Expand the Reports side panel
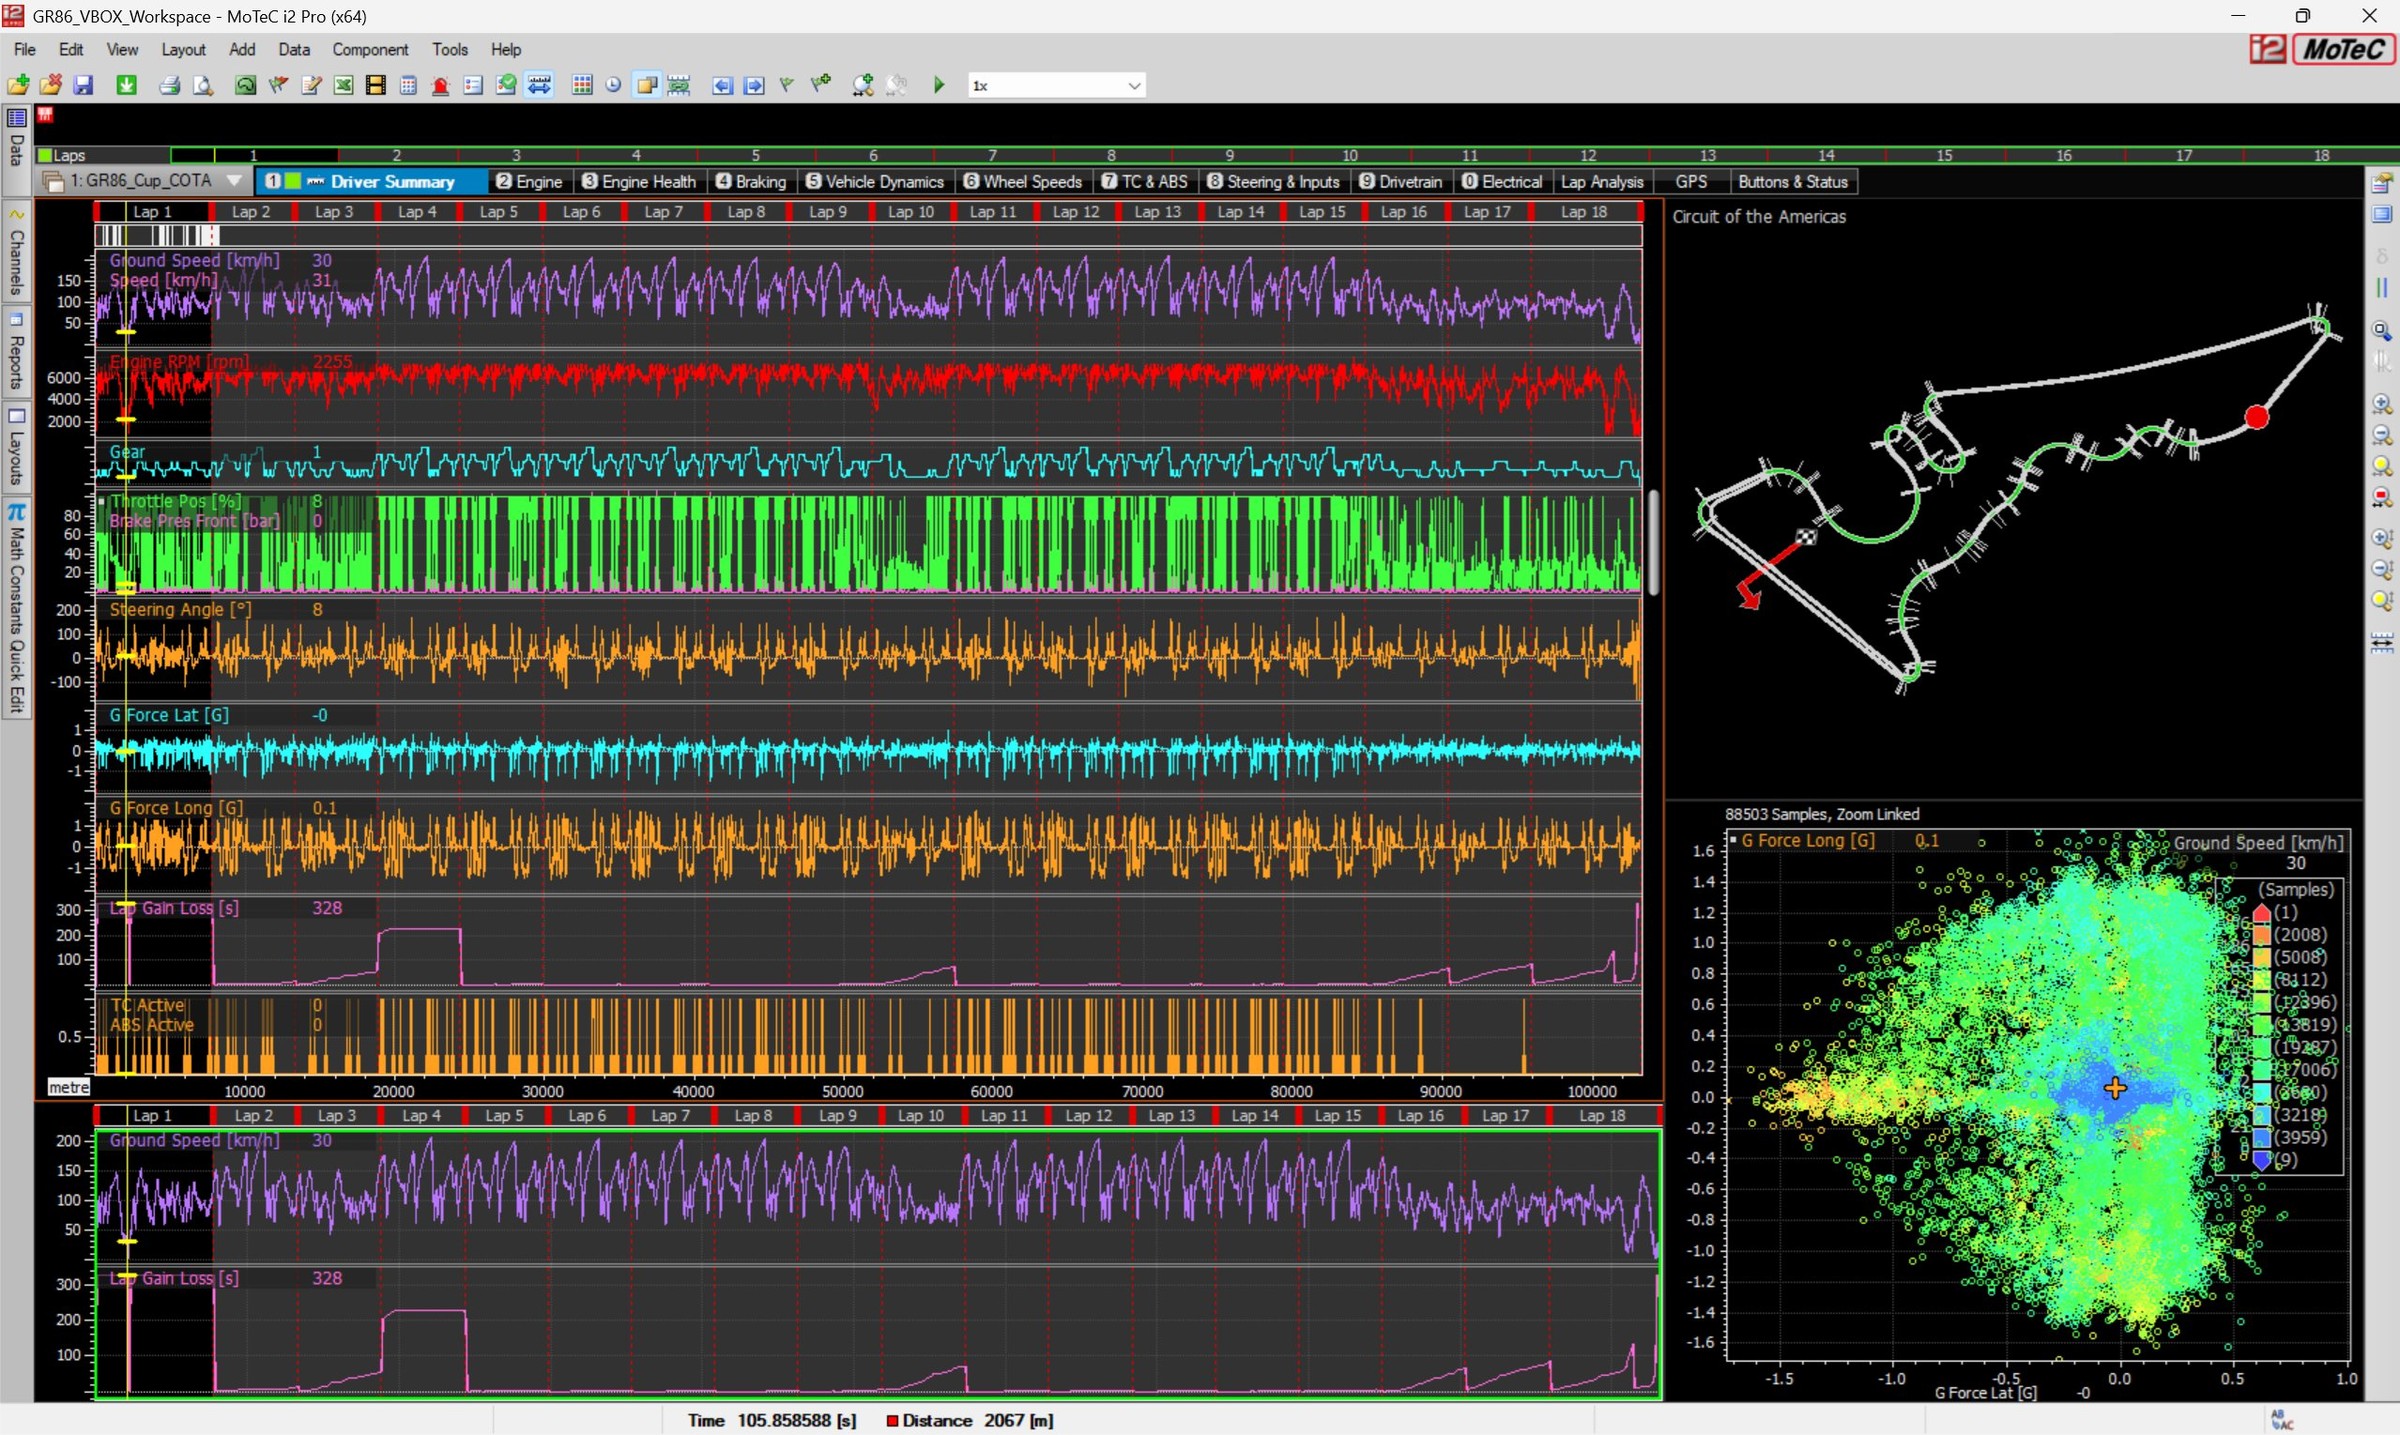The image size is (2400, 1435). [x=16, y=352]
